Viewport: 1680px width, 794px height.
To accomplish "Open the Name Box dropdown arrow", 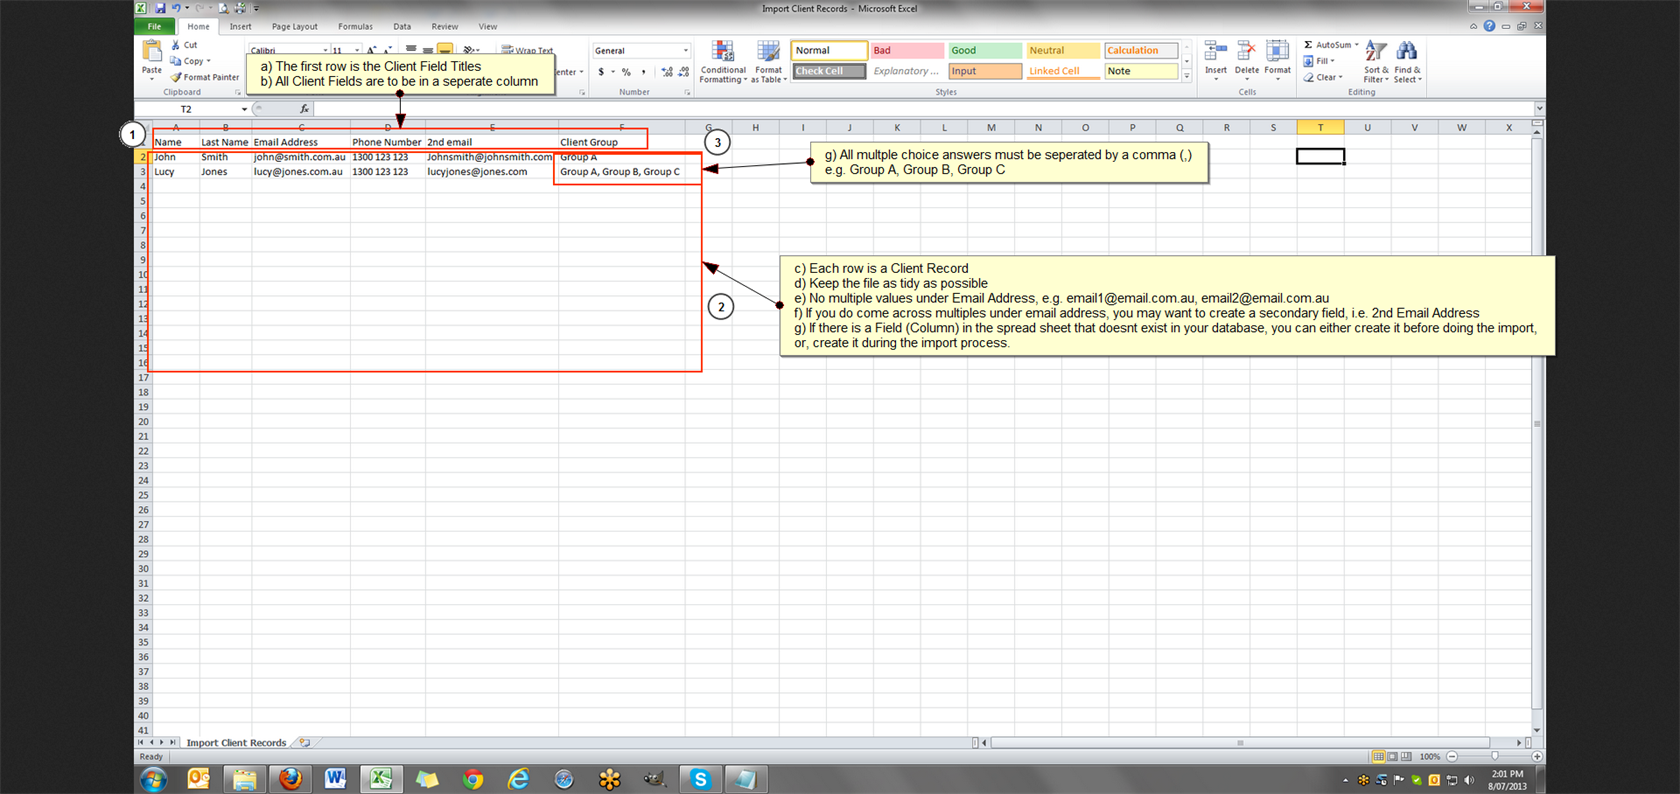I will [244, 109].
